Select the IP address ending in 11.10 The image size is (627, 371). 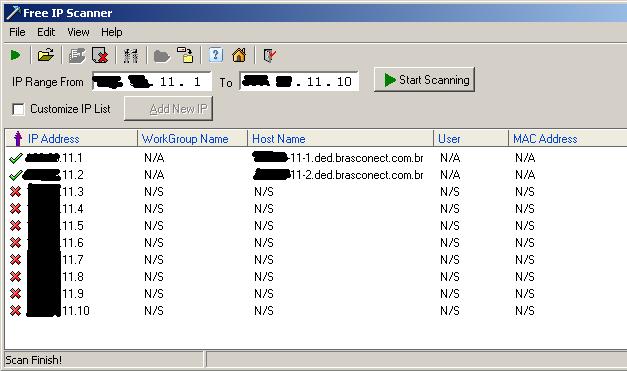click(58, 311)
